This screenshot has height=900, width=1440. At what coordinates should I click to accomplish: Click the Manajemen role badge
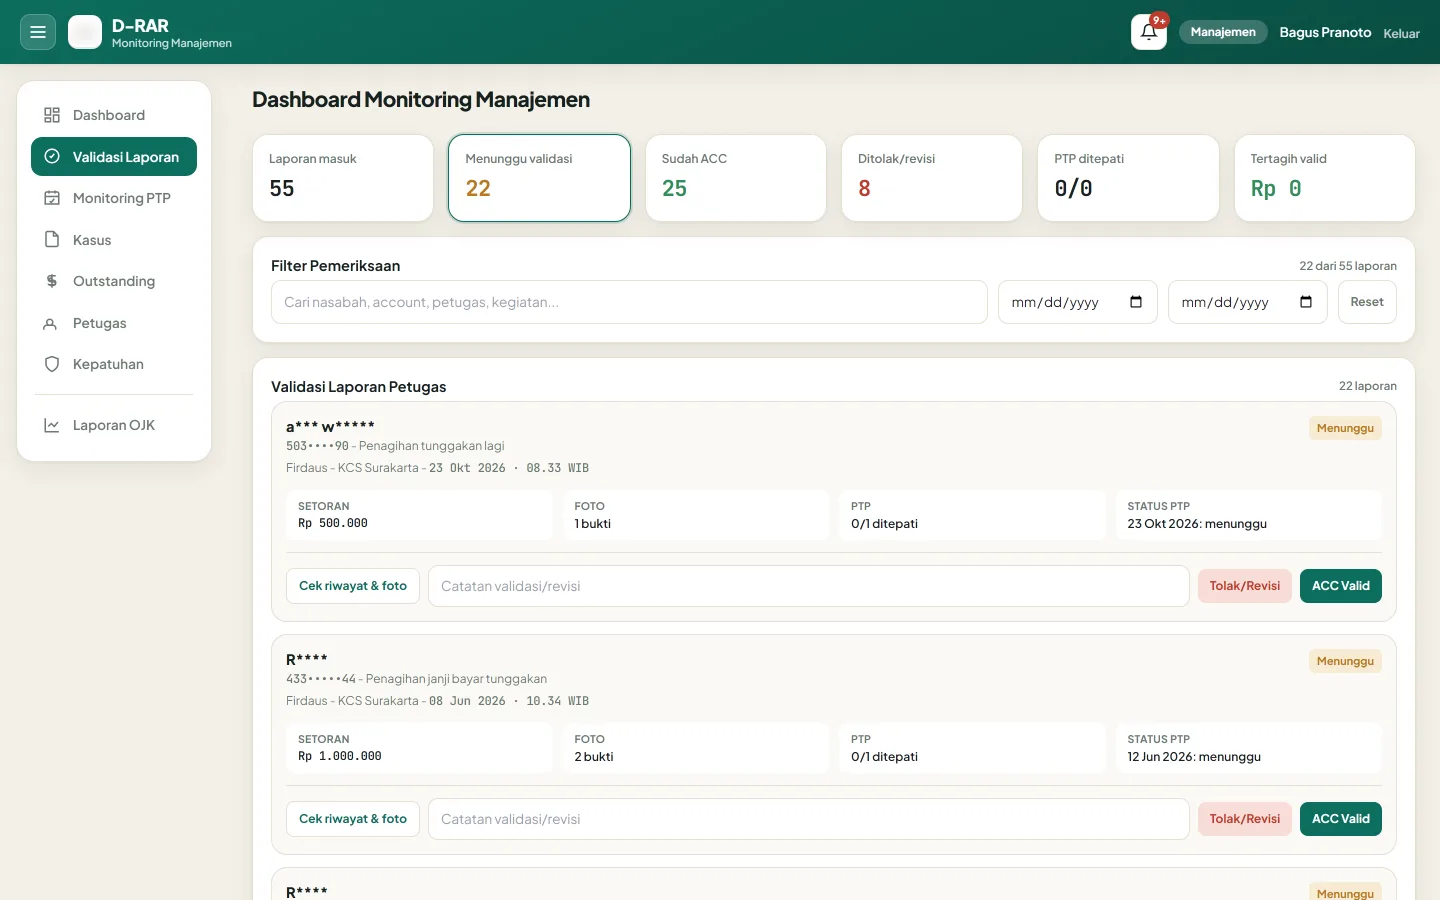coord(1223,32)
